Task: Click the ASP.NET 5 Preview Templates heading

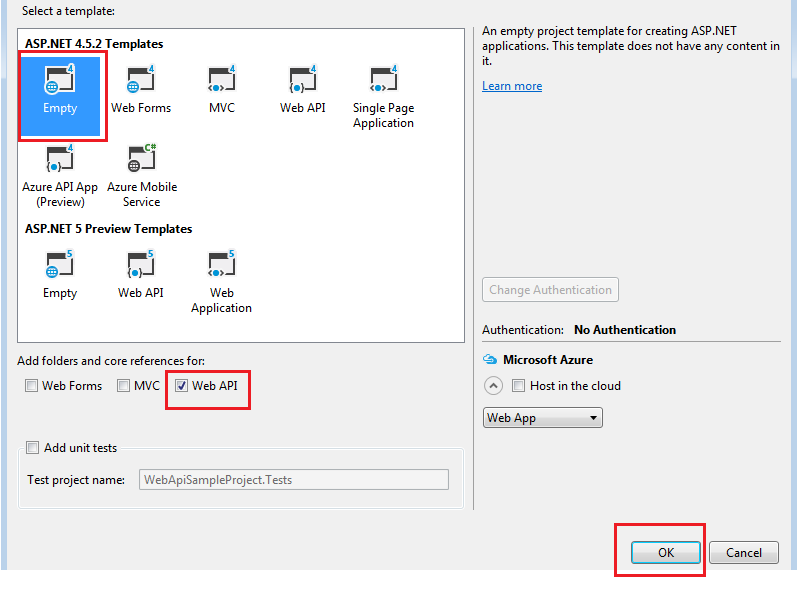Action: 108,229
